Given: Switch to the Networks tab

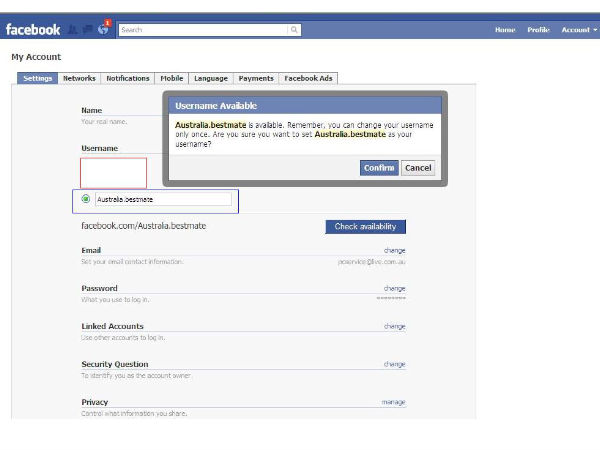Looking at the screenshot, I should click(79, 78).
